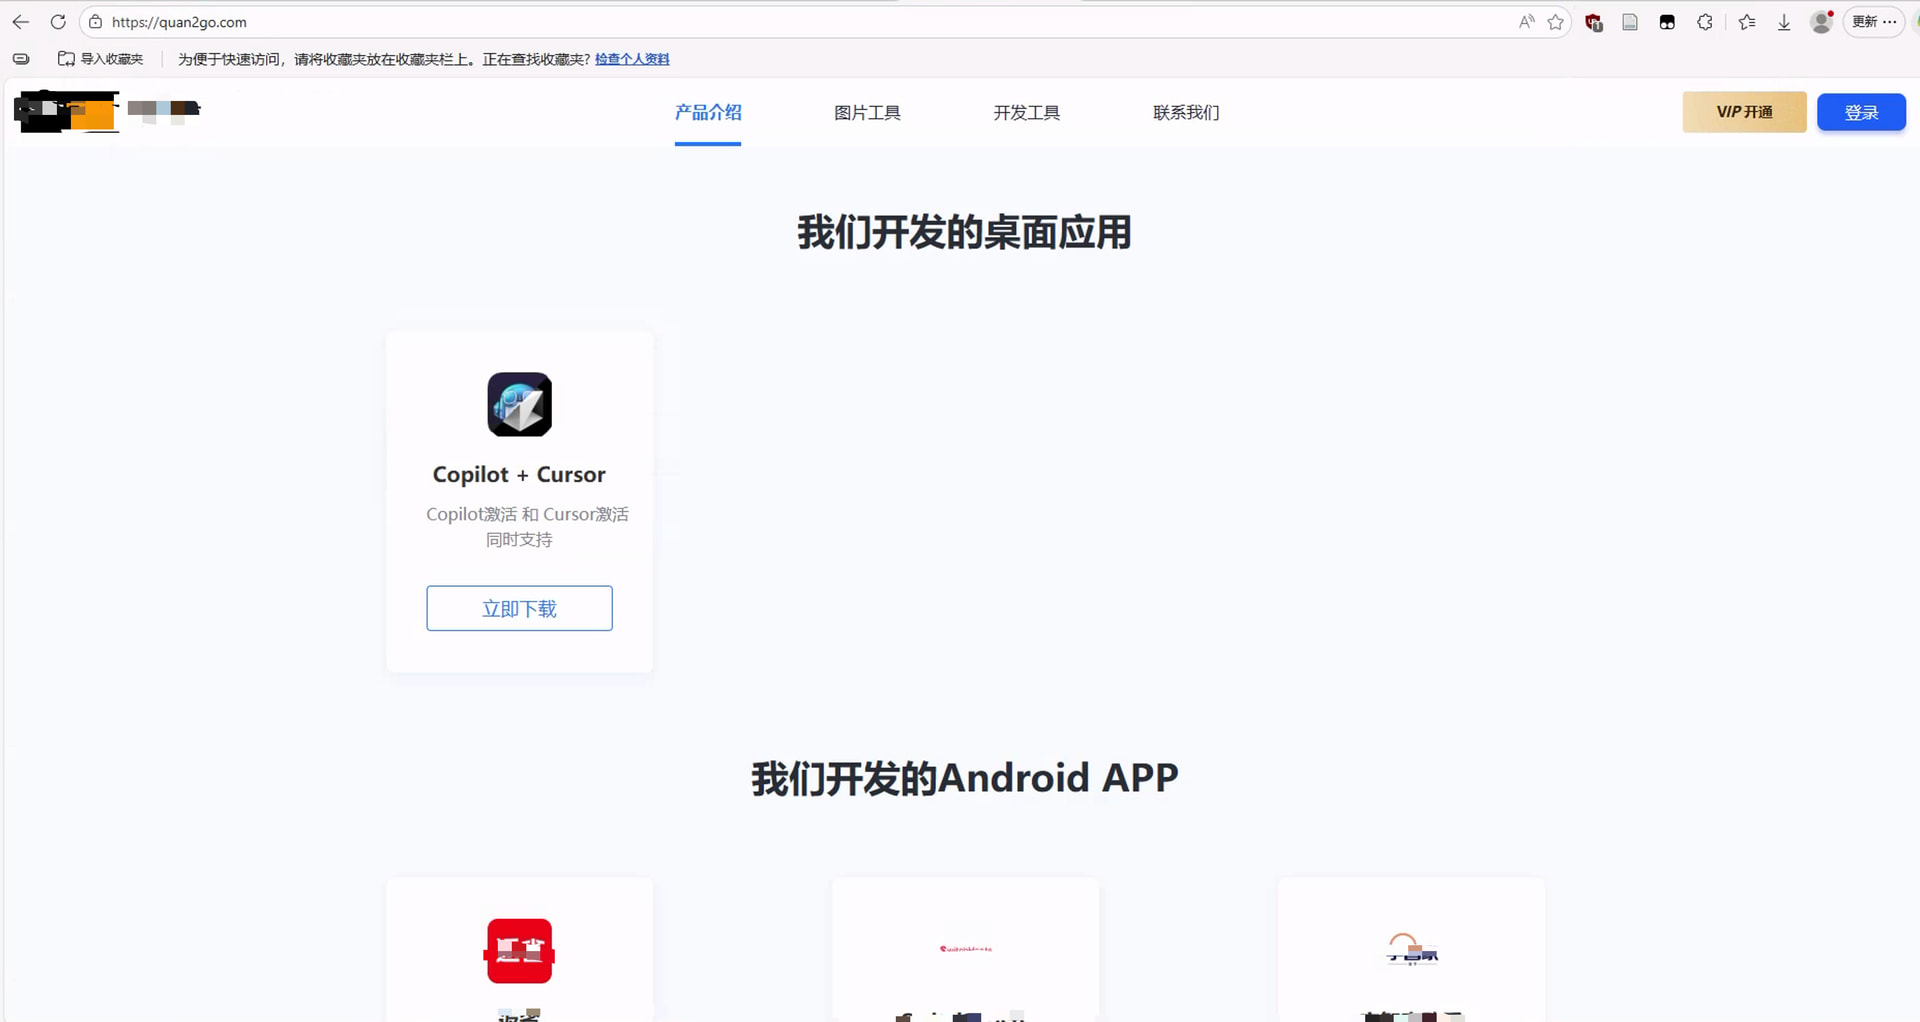Go to 联系我们 in navigation
Viewport: 1920px width, 1022px height.
tap(1186, 112)
